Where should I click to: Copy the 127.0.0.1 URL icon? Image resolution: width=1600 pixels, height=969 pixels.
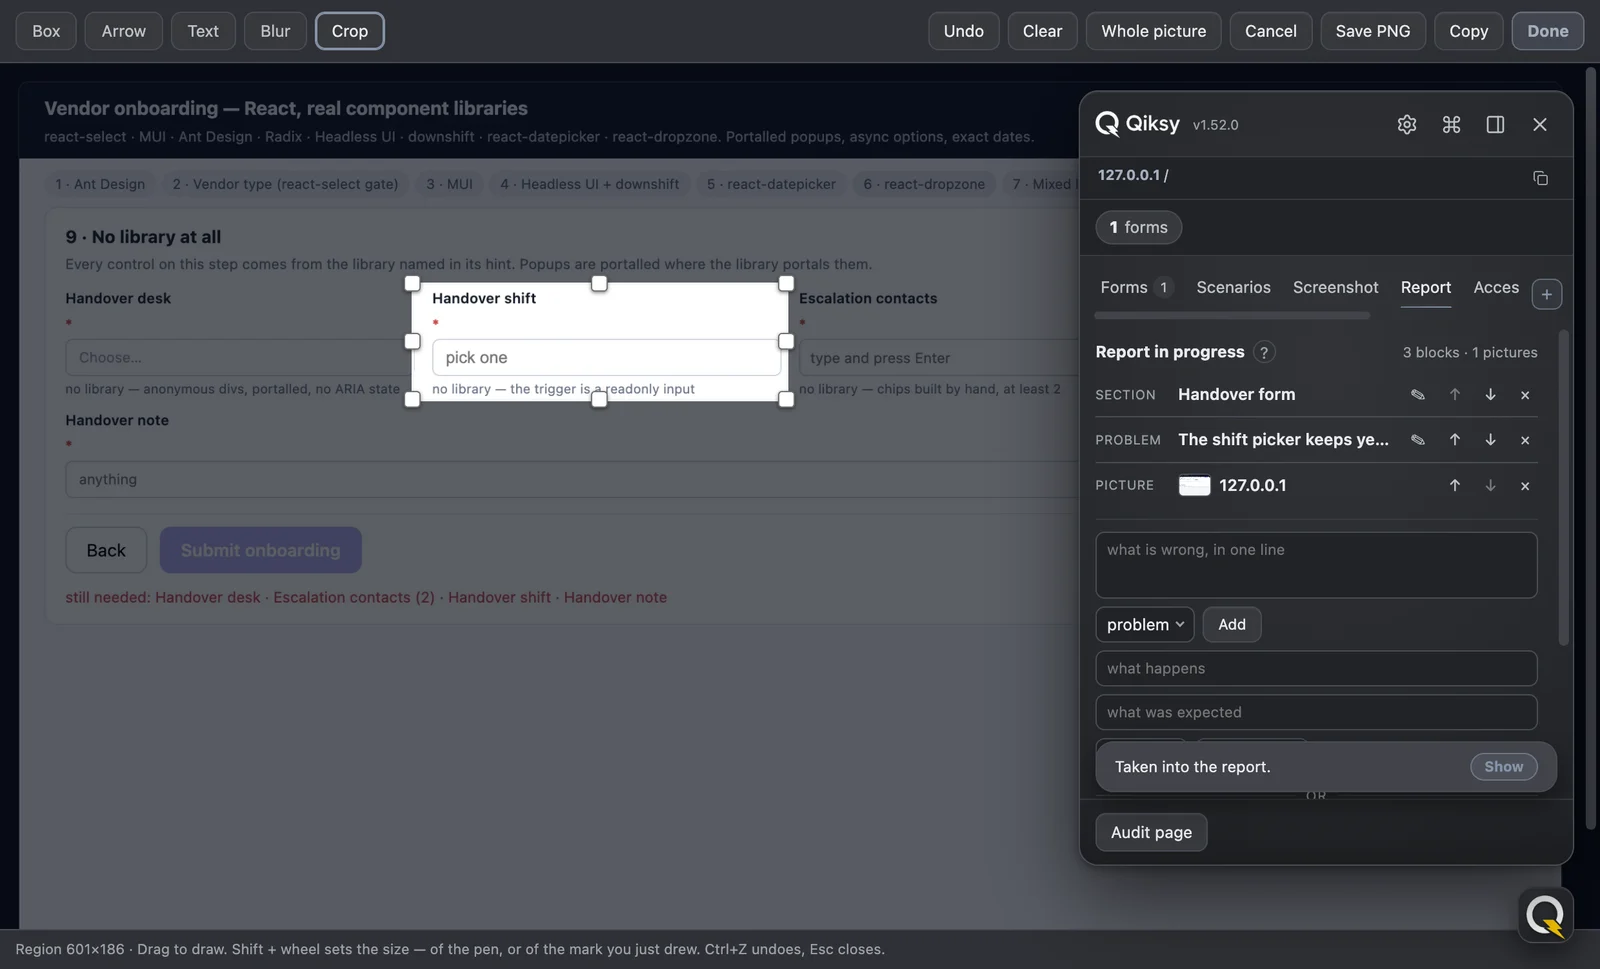pos(1540,178)
